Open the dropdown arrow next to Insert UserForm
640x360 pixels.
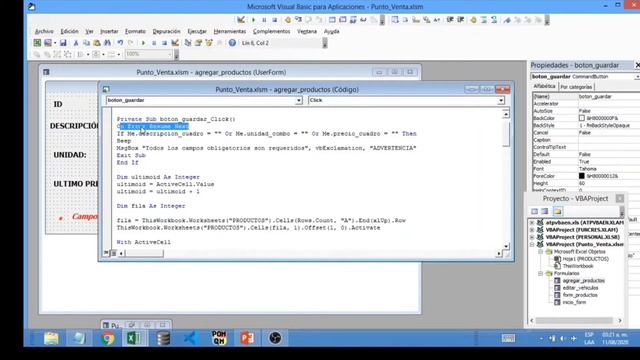point(55,43)
